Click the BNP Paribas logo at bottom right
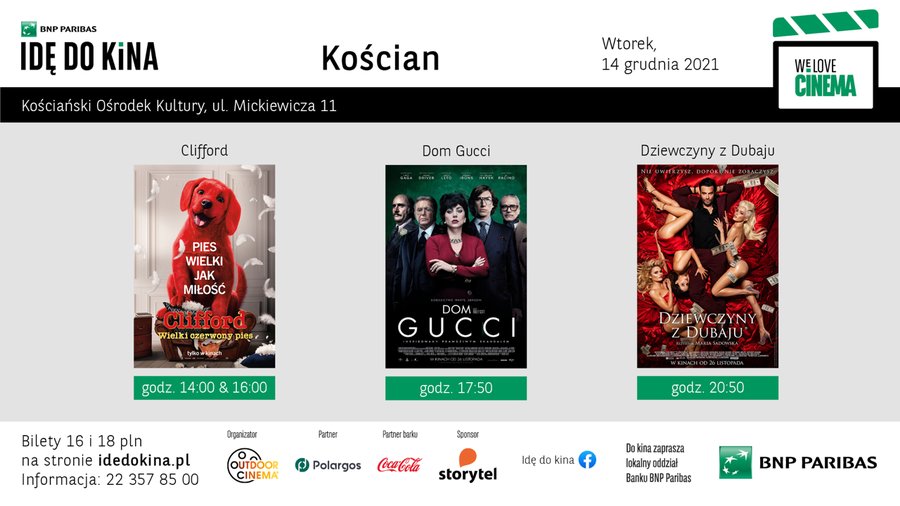This screenshot has height=506, width=900. pyautogui.click(x=798, y=462)
